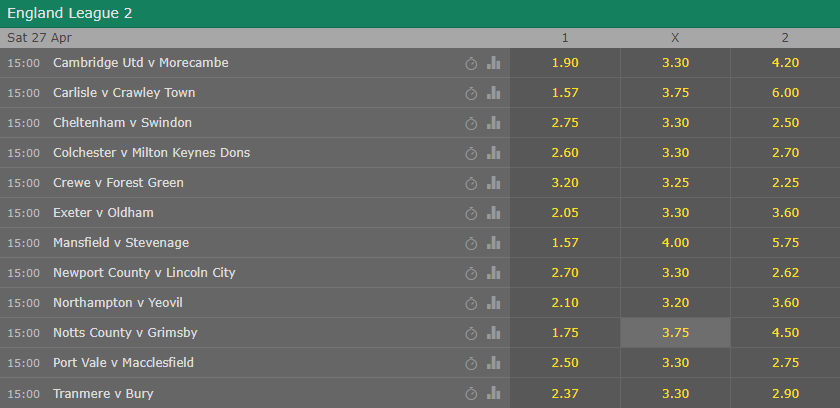This screenshot has height=408, width=840.
Task: Select highlighted 3.75 draw for Notts County v Grimsby
Action: tap(675, 333)
